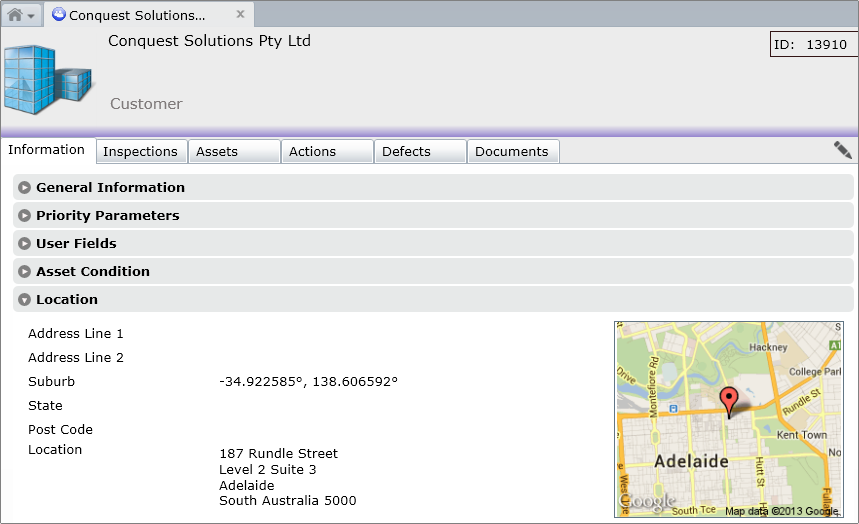Expand the General Information section
Viewport: 859px width, 524px height.
(x=433, y=187)
